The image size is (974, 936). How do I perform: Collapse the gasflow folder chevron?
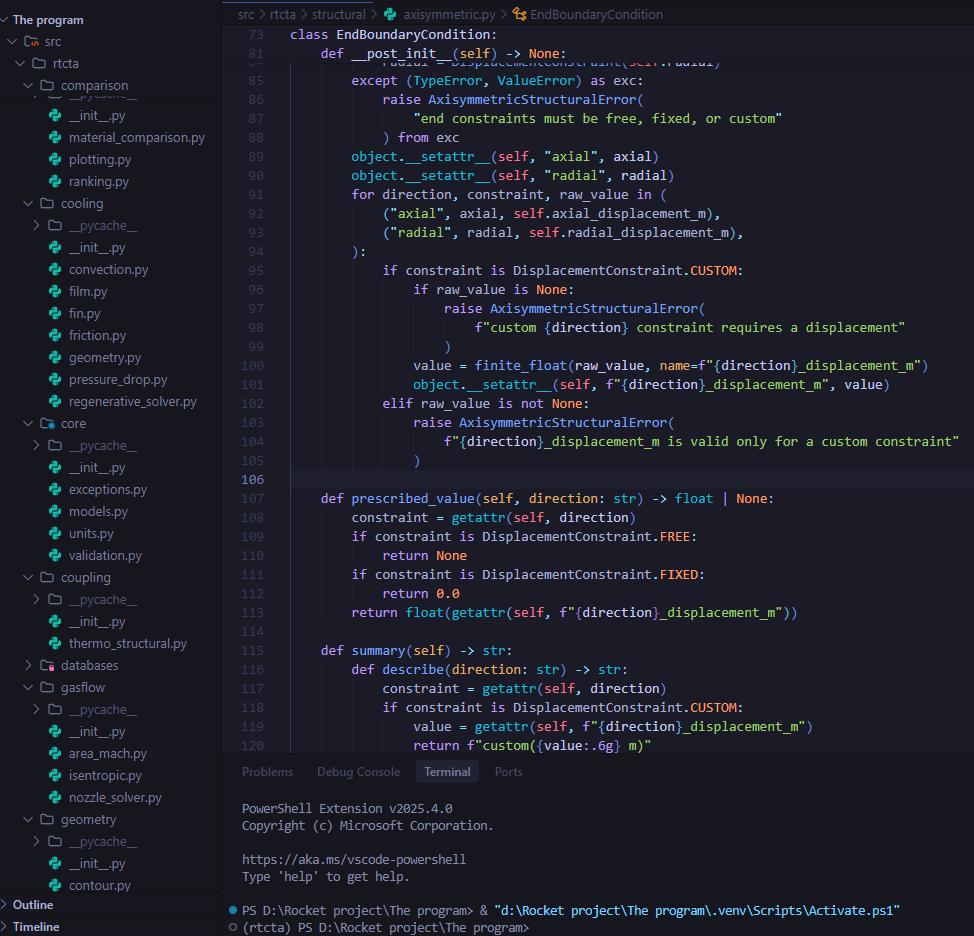pos(28,688)
